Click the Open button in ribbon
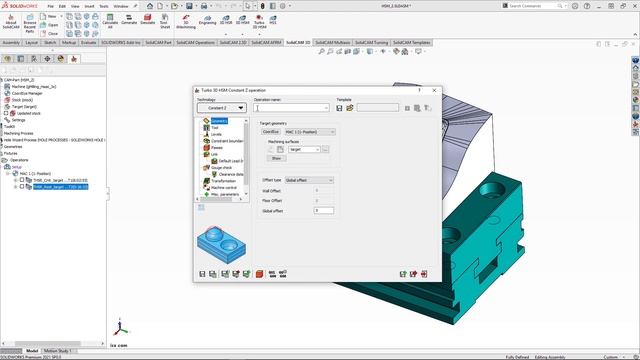640x360 pixels. pos(49,25)
